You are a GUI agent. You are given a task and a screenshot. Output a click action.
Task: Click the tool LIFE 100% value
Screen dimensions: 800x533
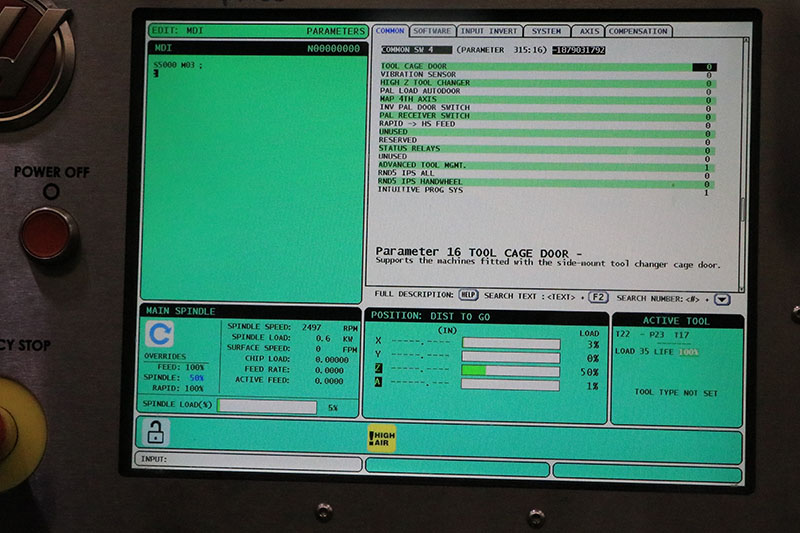click(x=688, y=352)
